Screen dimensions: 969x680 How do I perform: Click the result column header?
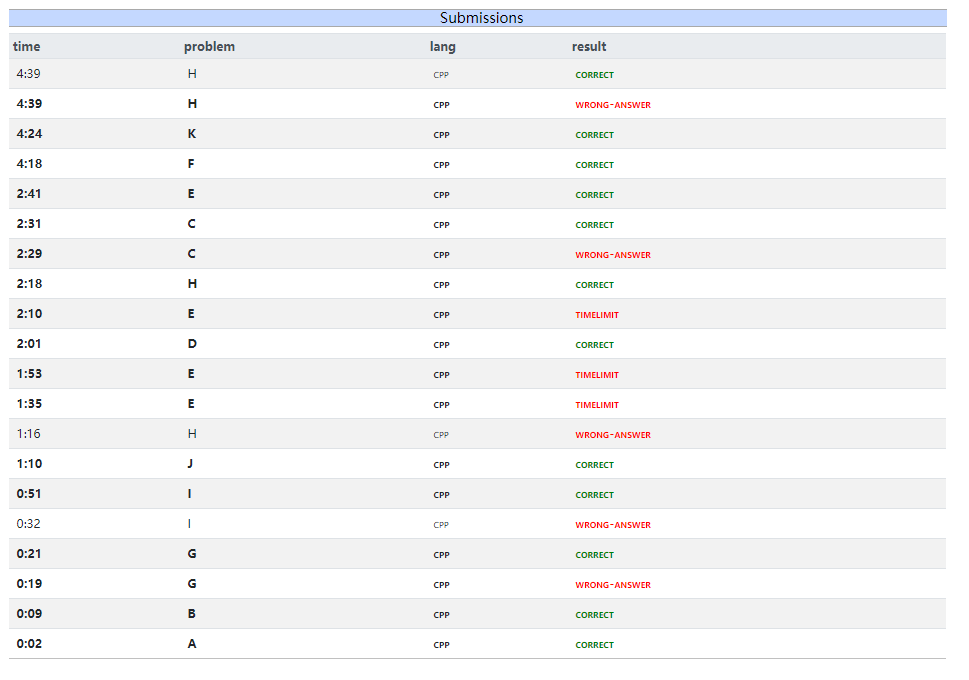(589, 47)
